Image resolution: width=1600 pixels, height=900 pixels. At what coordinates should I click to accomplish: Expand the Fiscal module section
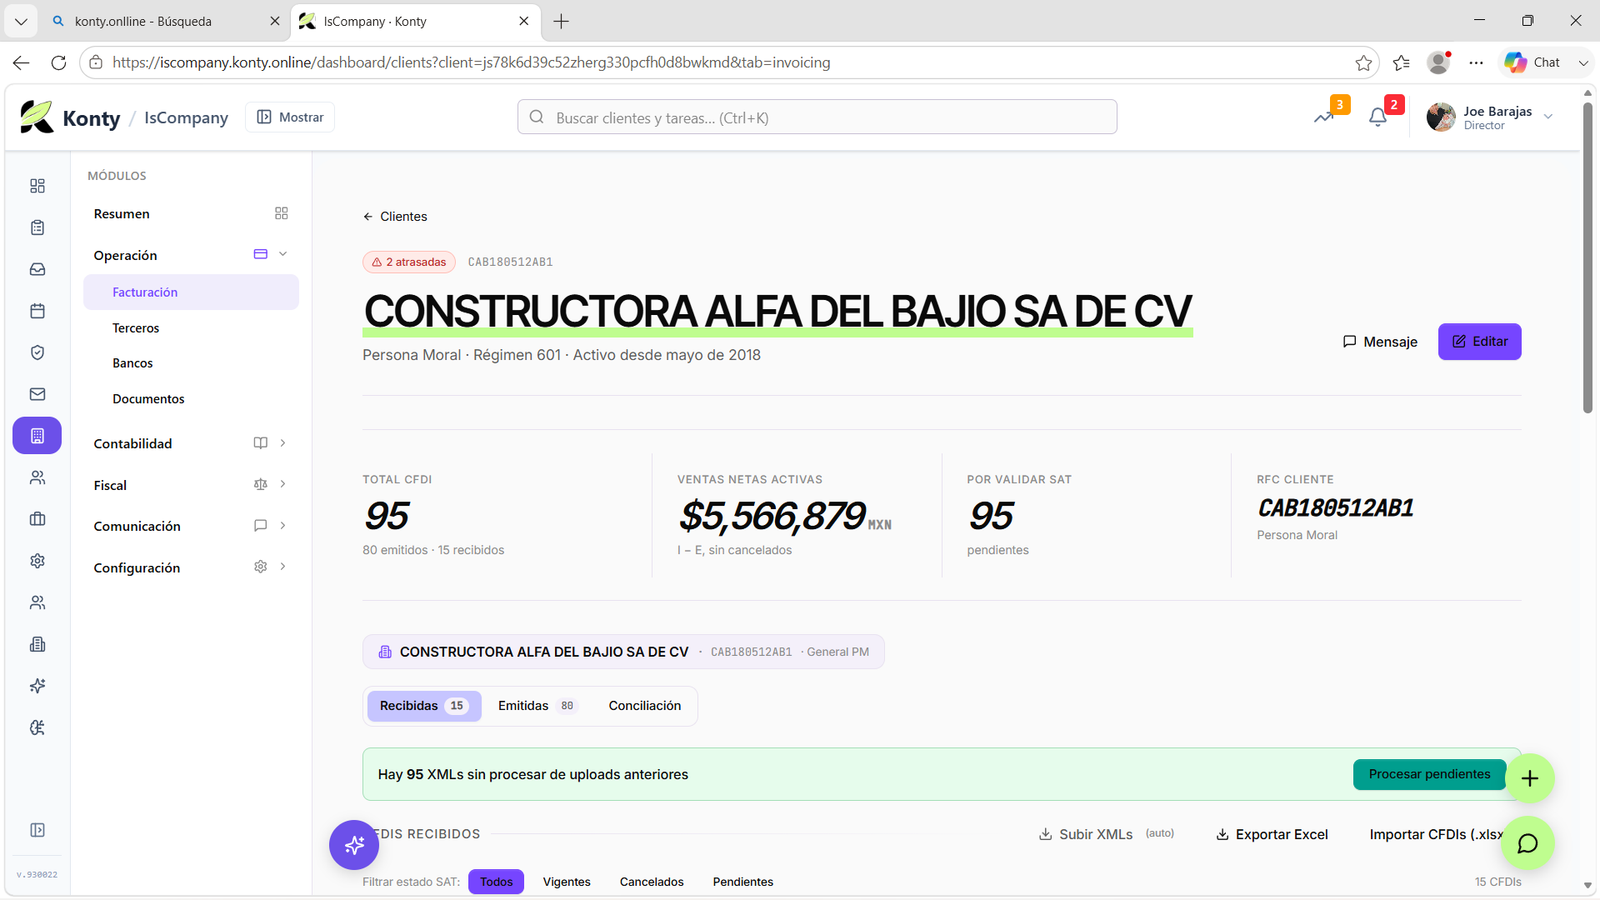click(x=190, y=485)
